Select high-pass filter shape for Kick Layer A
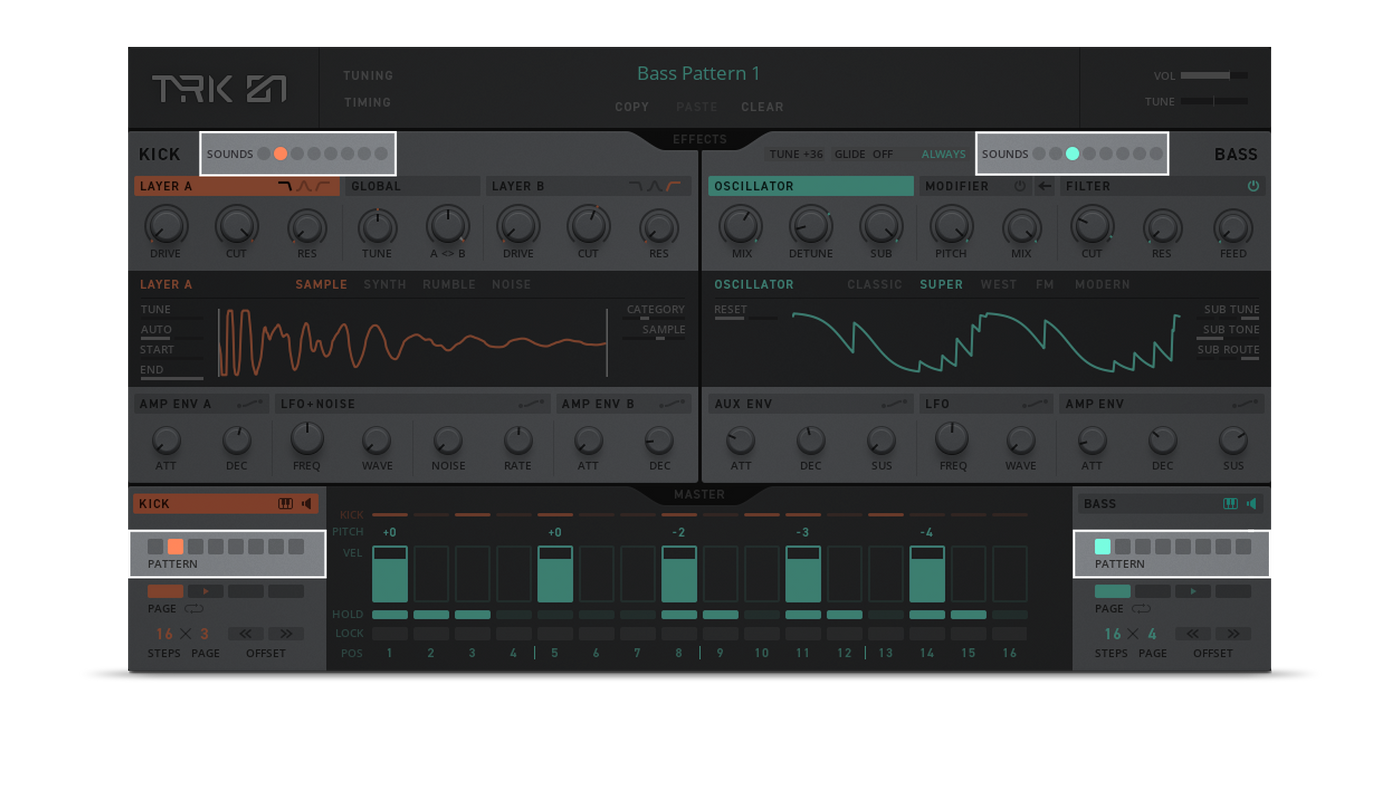The height and width of the screenshot is (804, 1400). 321,186
